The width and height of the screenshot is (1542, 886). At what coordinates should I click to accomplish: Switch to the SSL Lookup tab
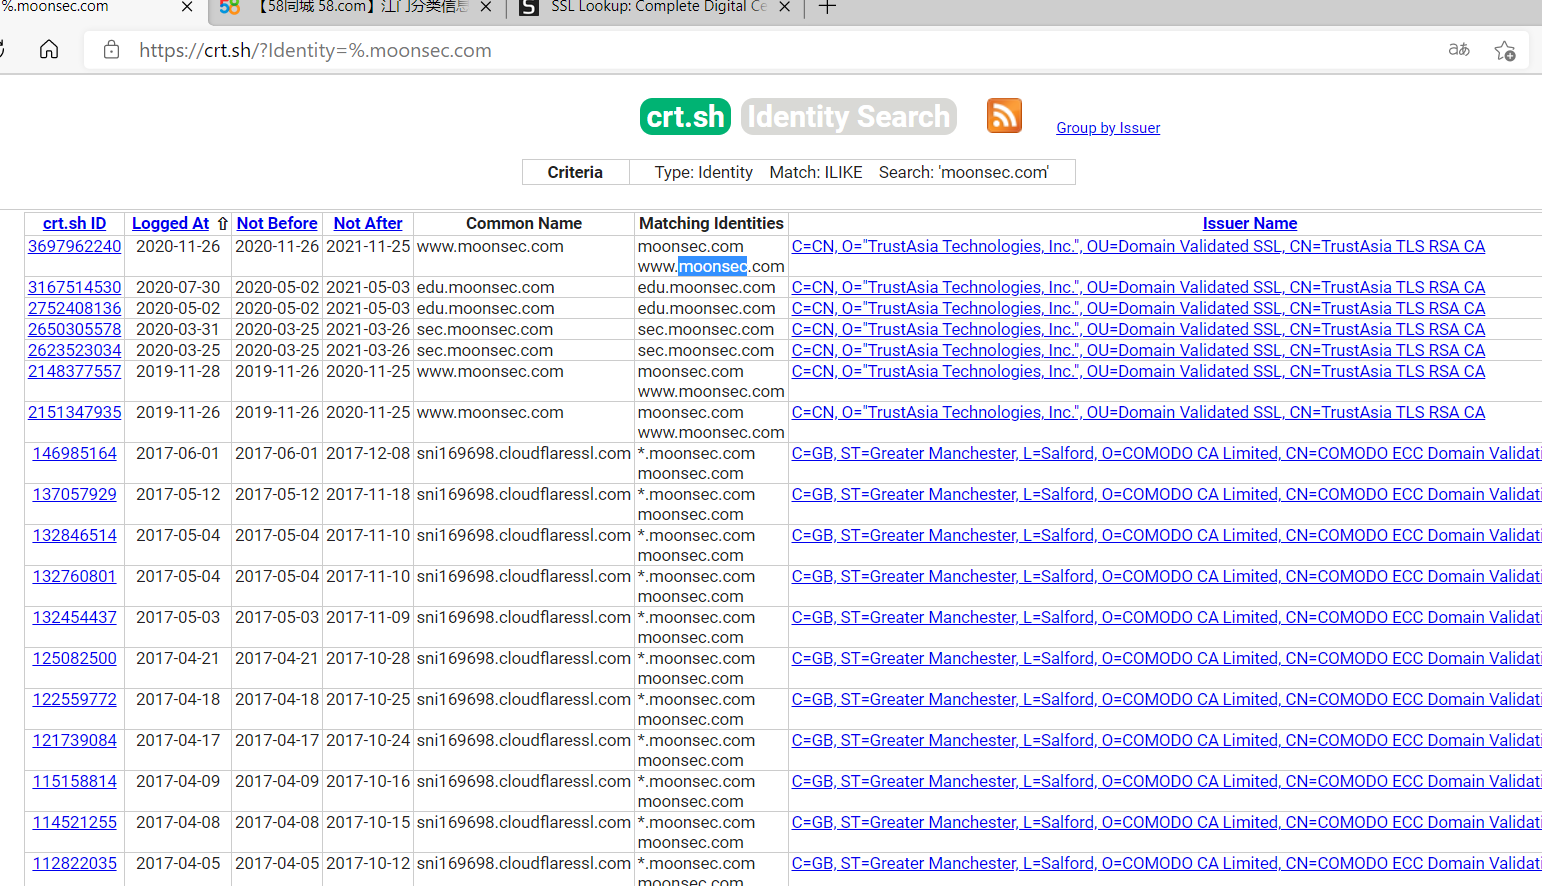[x=656, y=8]
